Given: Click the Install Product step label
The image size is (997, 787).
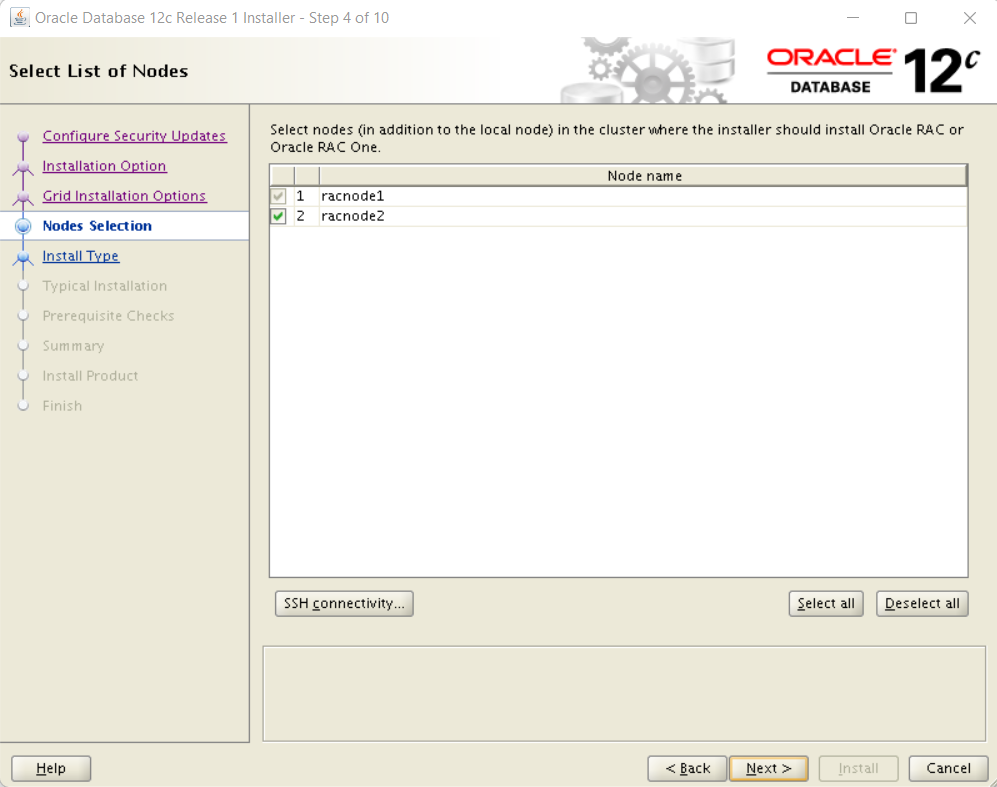Looking at the screenshot, I should pos(90,375).
